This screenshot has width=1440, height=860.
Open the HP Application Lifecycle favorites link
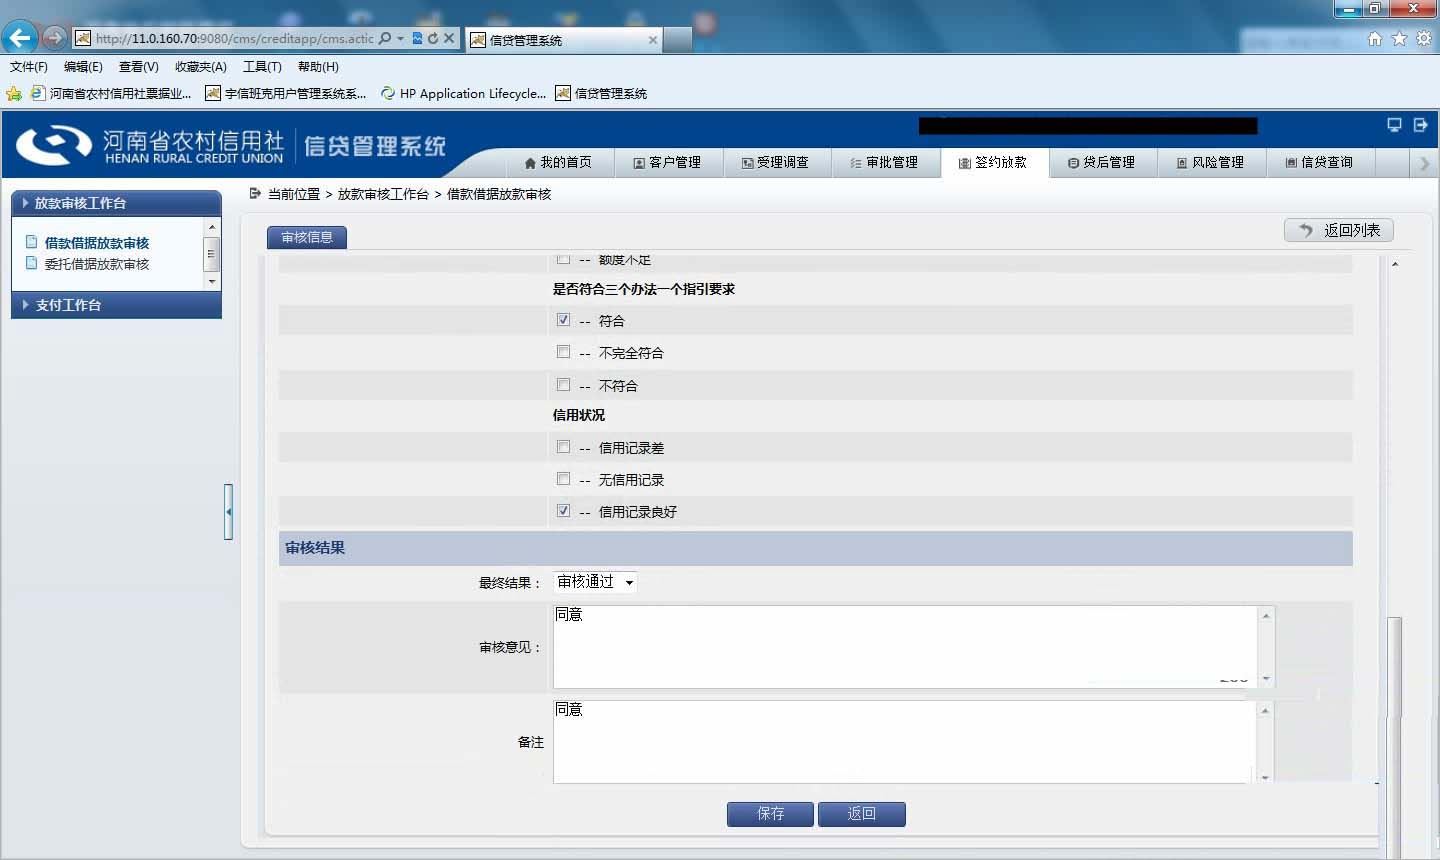464,93
